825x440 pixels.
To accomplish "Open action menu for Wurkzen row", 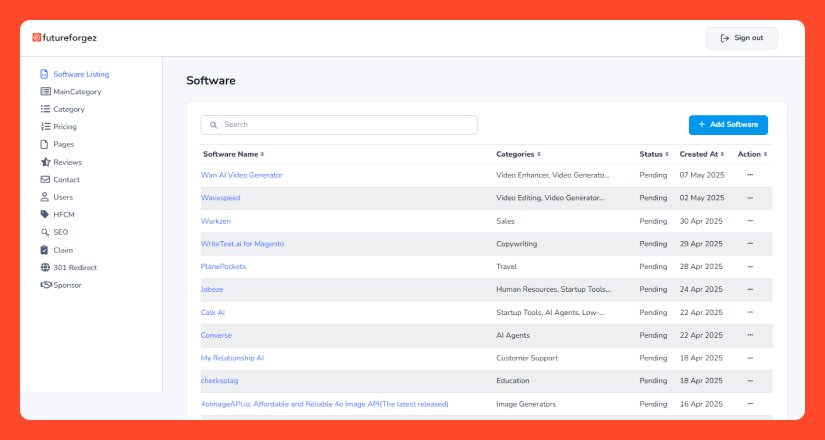I will pos(749,221).
